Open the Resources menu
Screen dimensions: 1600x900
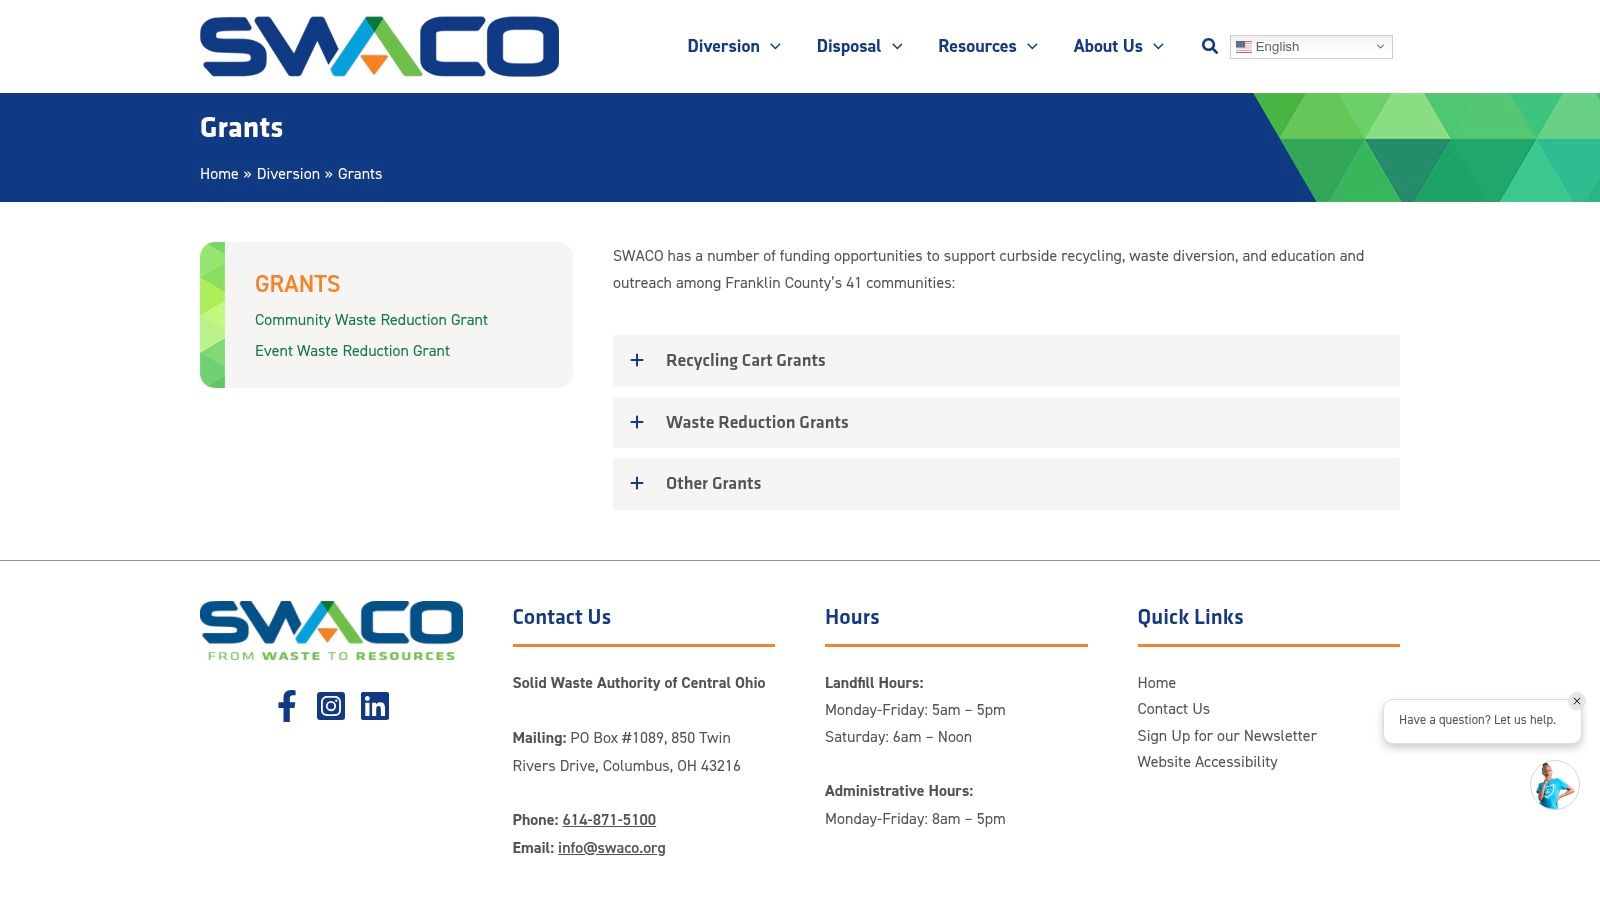point(988,46)
